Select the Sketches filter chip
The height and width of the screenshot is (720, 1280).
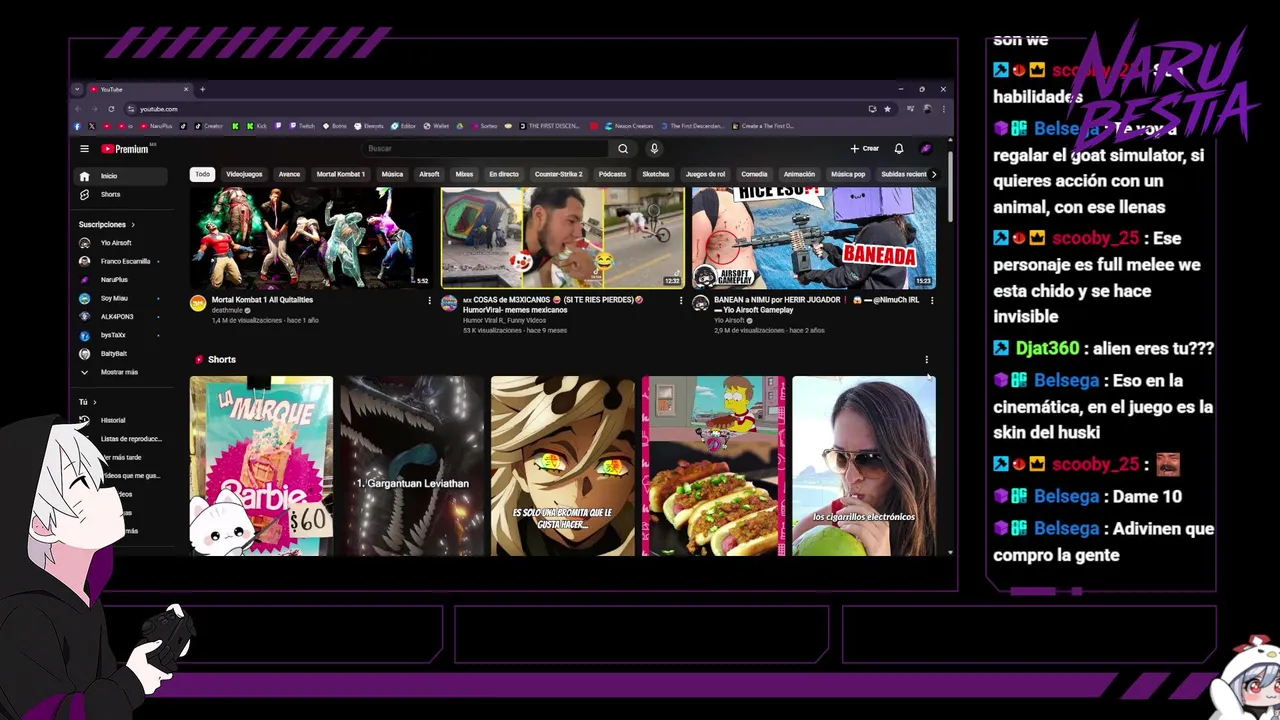(656, 174)
